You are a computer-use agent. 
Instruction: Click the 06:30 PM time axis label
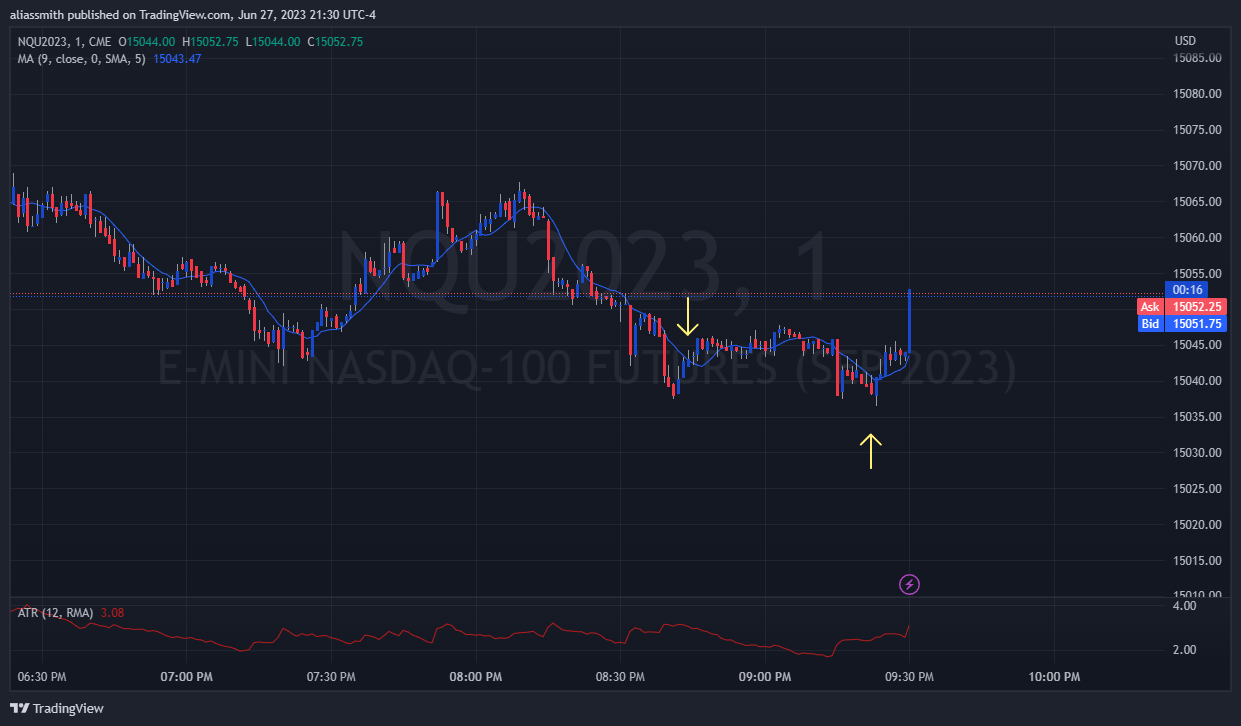pyautogui.click(x=42, y=677)
